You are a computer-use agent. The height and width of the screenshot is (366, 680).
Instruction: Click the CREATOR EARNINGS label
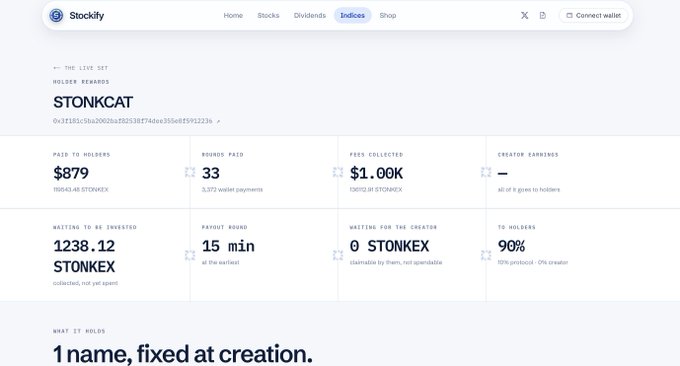tap(528, 155)
